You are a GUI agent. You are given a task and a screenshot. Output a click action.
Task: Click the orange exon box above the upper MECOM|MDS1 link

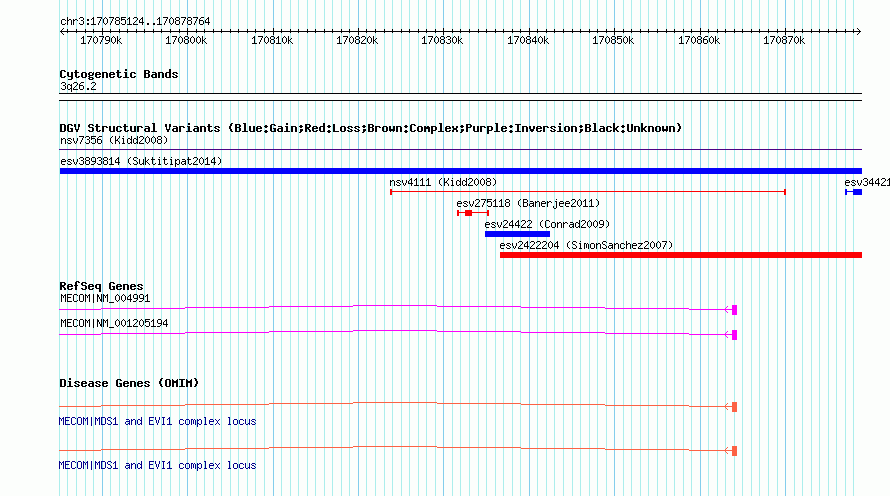[734, 407]
